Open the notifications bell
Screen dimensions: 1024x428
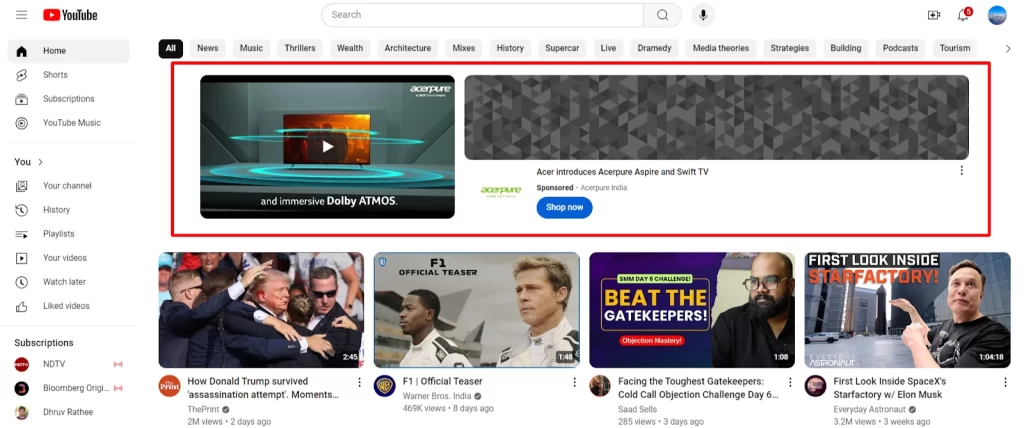pos(963,15)
